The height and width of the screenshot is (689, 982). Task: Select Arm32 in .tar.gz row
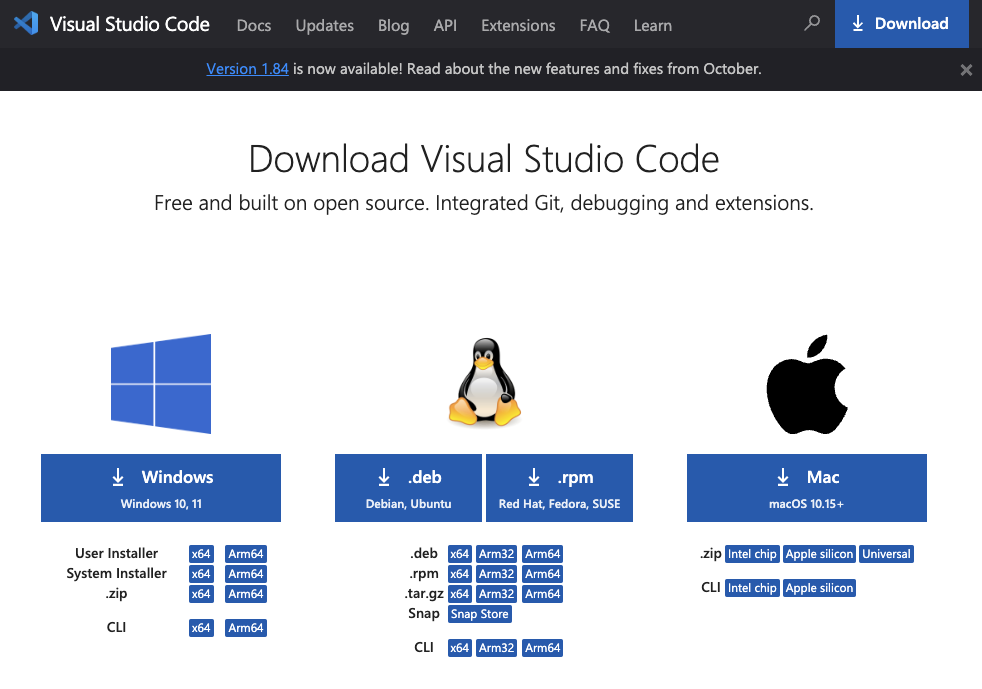coord(497,594)
